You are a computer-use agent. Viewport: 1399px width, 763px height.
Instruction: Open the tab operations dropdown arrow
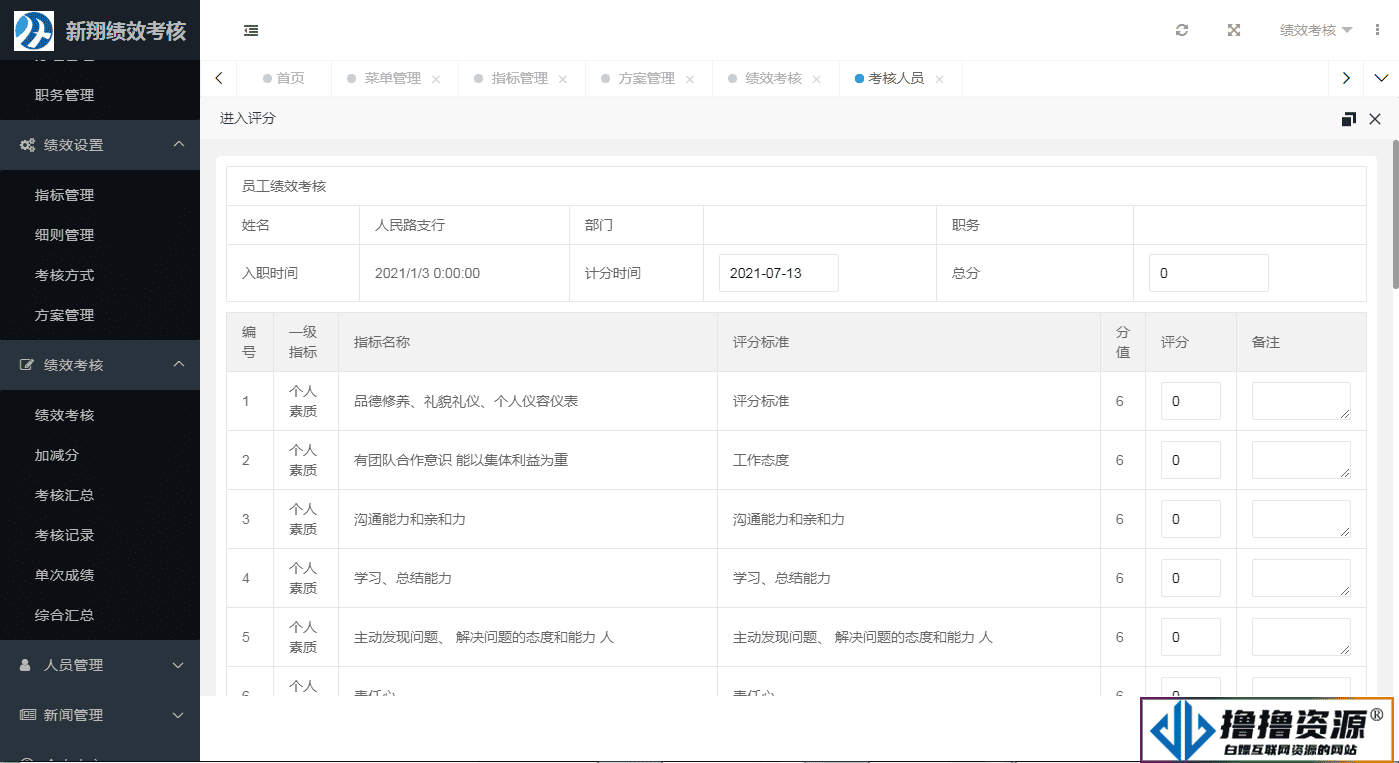(1382, 78)
